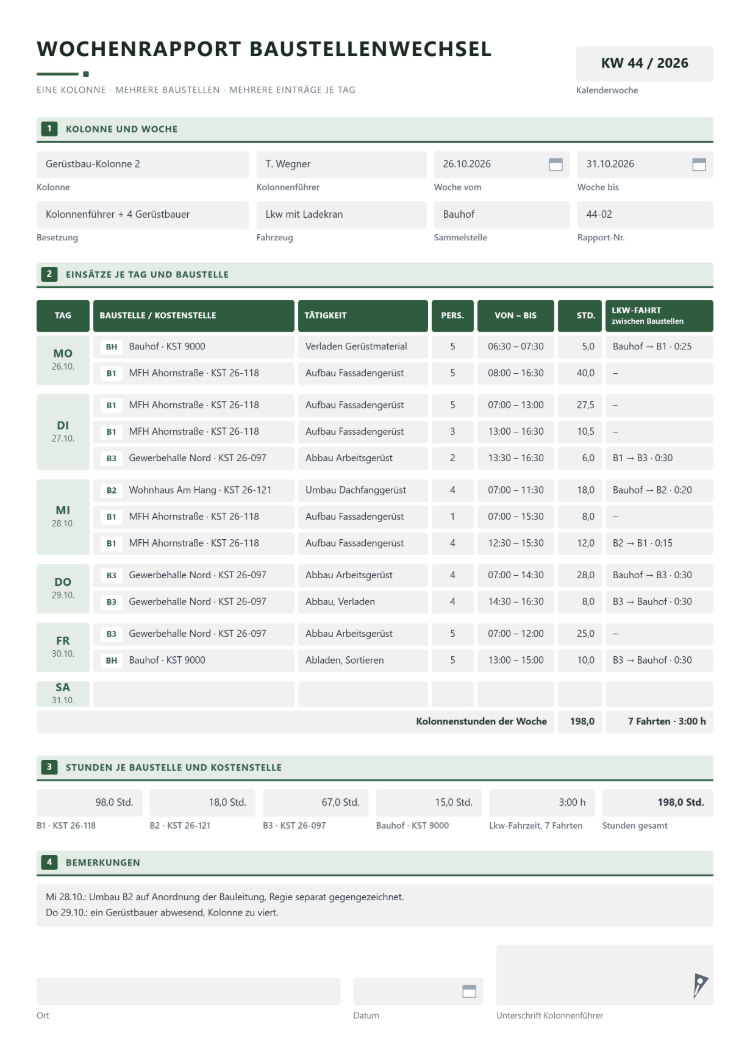Click time cell '13:00 – 15:00'

[515, 660]
